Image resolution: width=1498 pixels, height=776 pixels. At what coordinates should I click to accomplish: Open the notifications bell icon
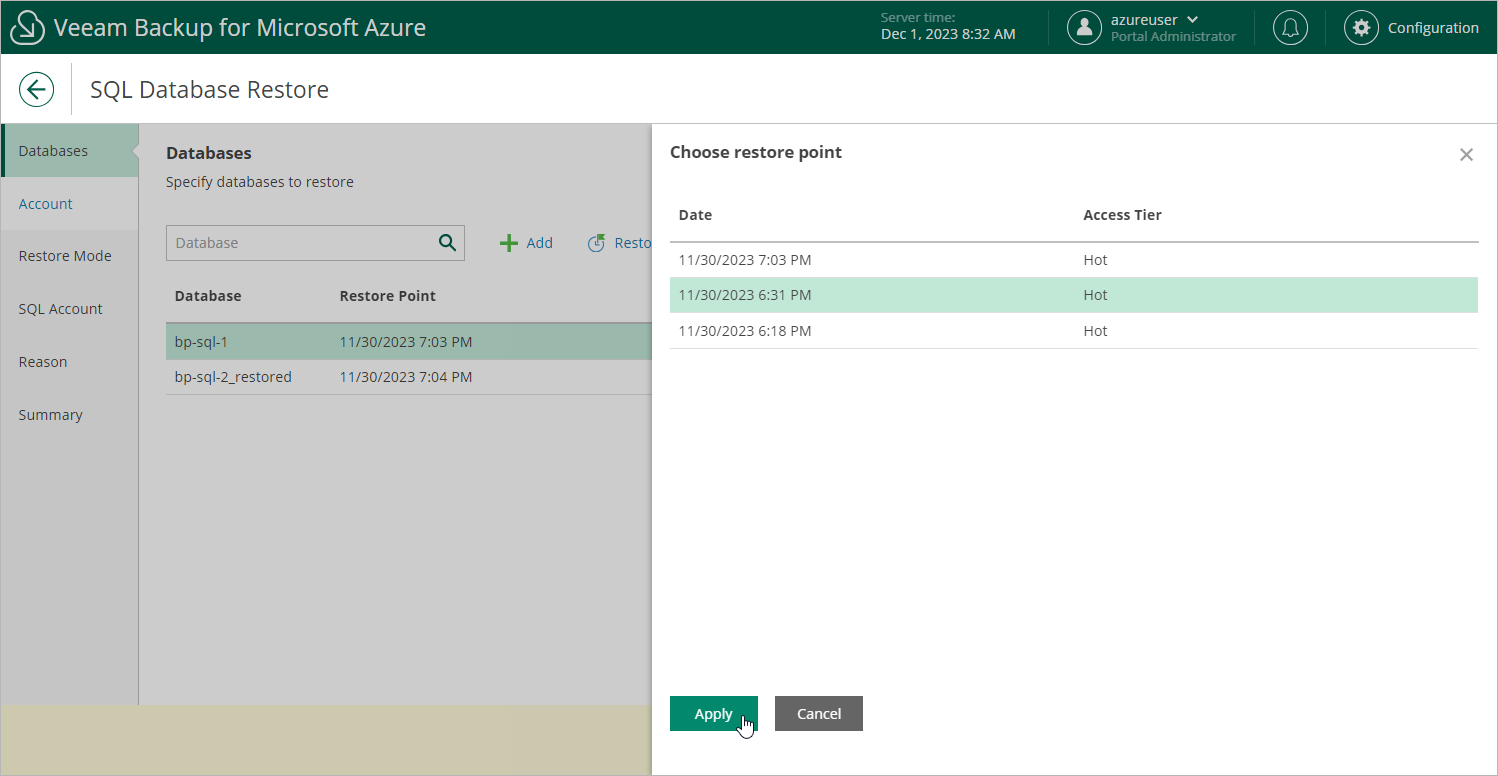(x=1290, y=28)
